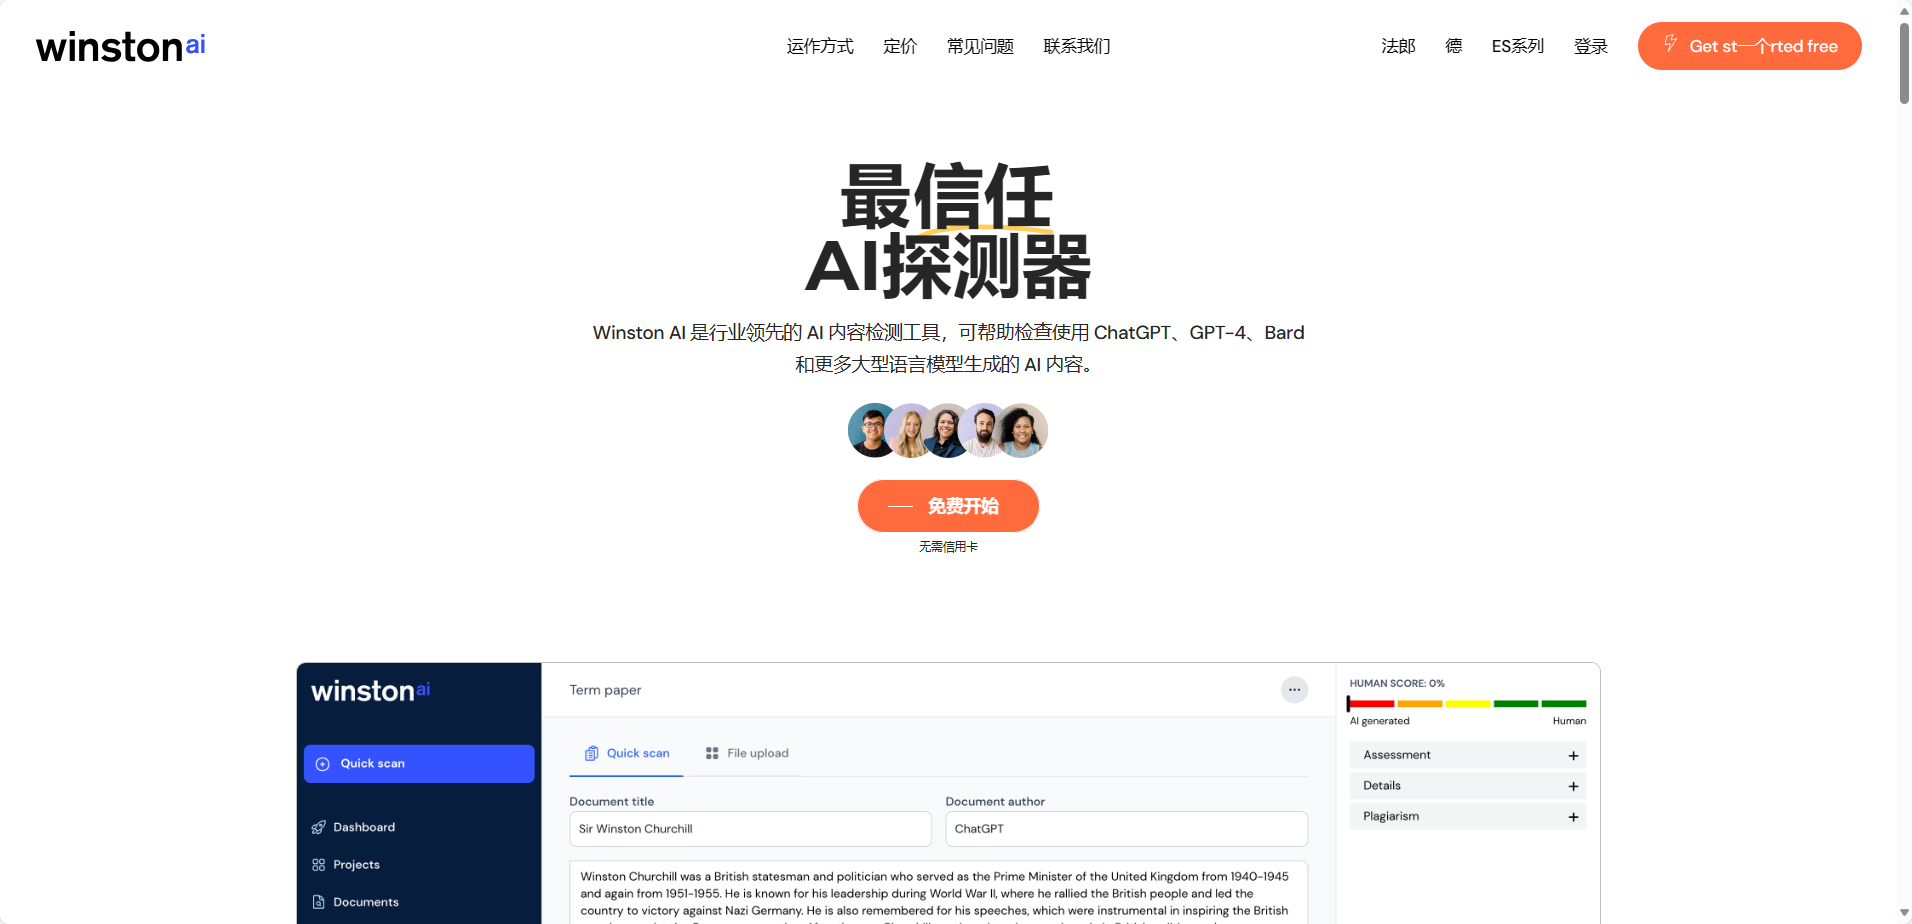Open the 登录 login link
1912x924 pixels.
coord(1591,46)
